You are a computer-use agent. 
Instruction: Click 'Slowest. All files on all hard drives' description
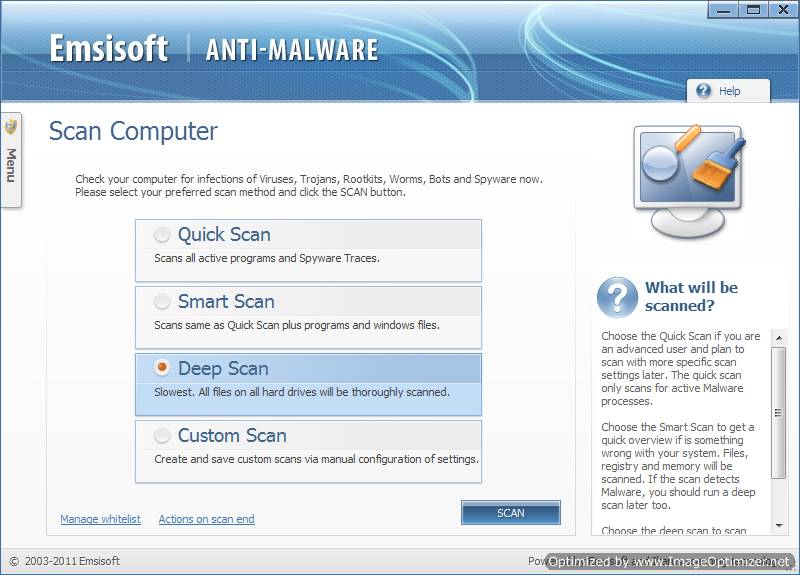[x=302, y=392]
